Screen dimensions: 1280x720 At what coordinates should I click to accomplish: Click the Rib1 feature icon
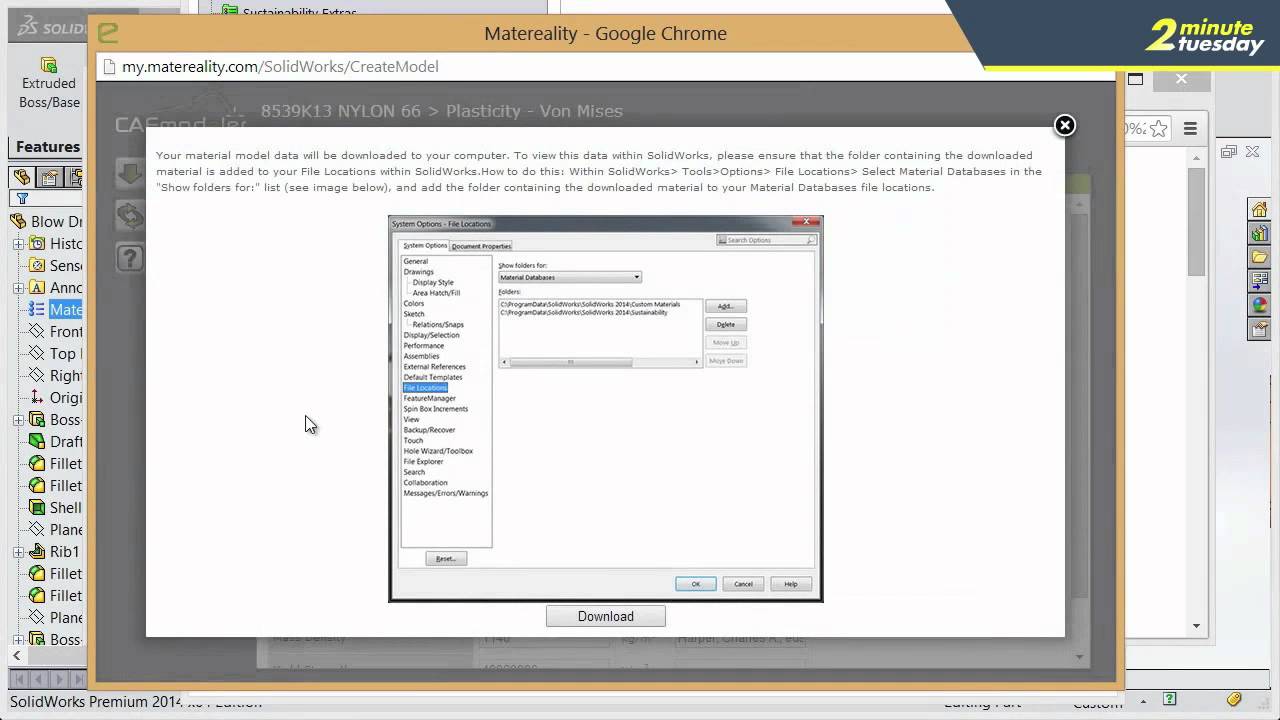[37, 552]
